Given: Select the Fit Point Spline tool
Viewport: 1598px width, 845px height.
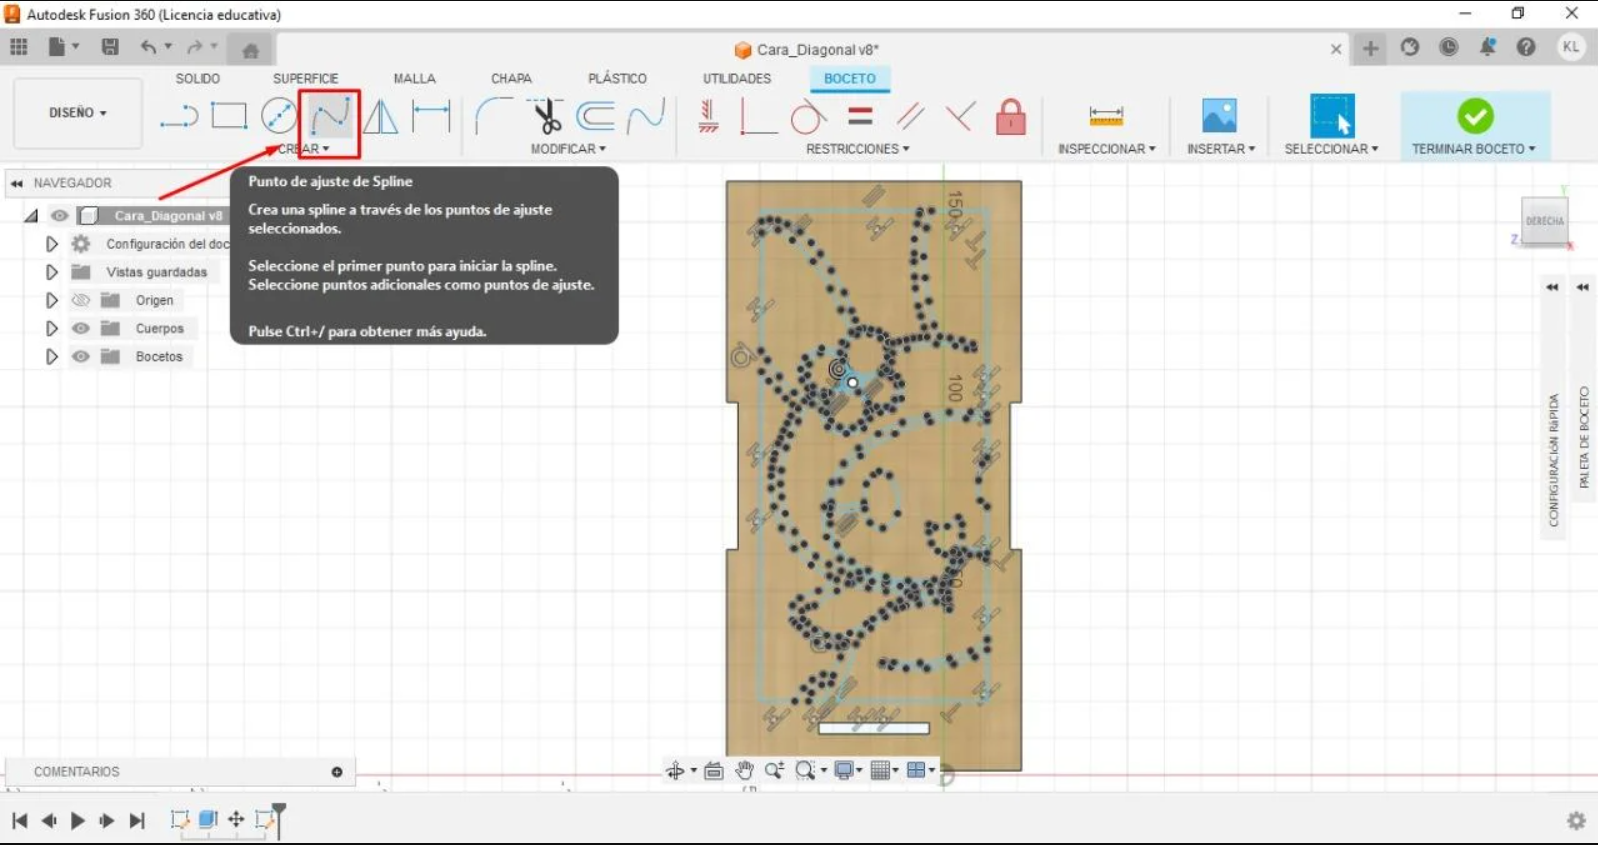Looking at the screenshot, I should click(x=329, y=116).
